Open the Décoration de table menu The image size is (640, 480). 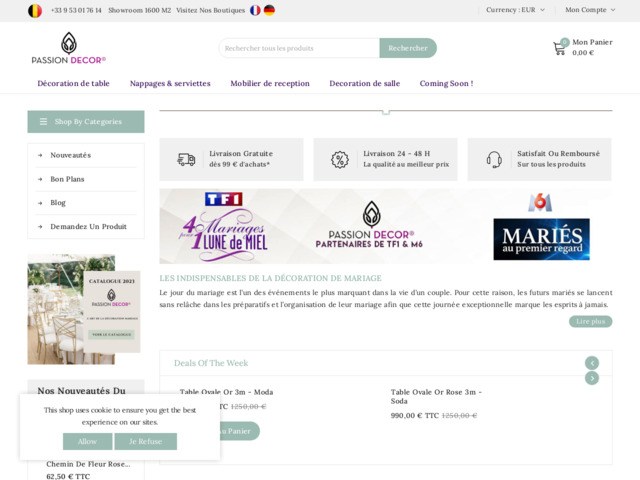pos(74,84)
